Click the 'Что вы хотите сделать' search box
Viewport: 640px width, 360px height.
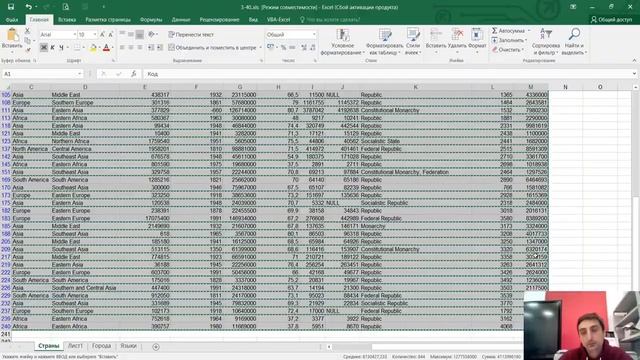(x=330, y=20)
